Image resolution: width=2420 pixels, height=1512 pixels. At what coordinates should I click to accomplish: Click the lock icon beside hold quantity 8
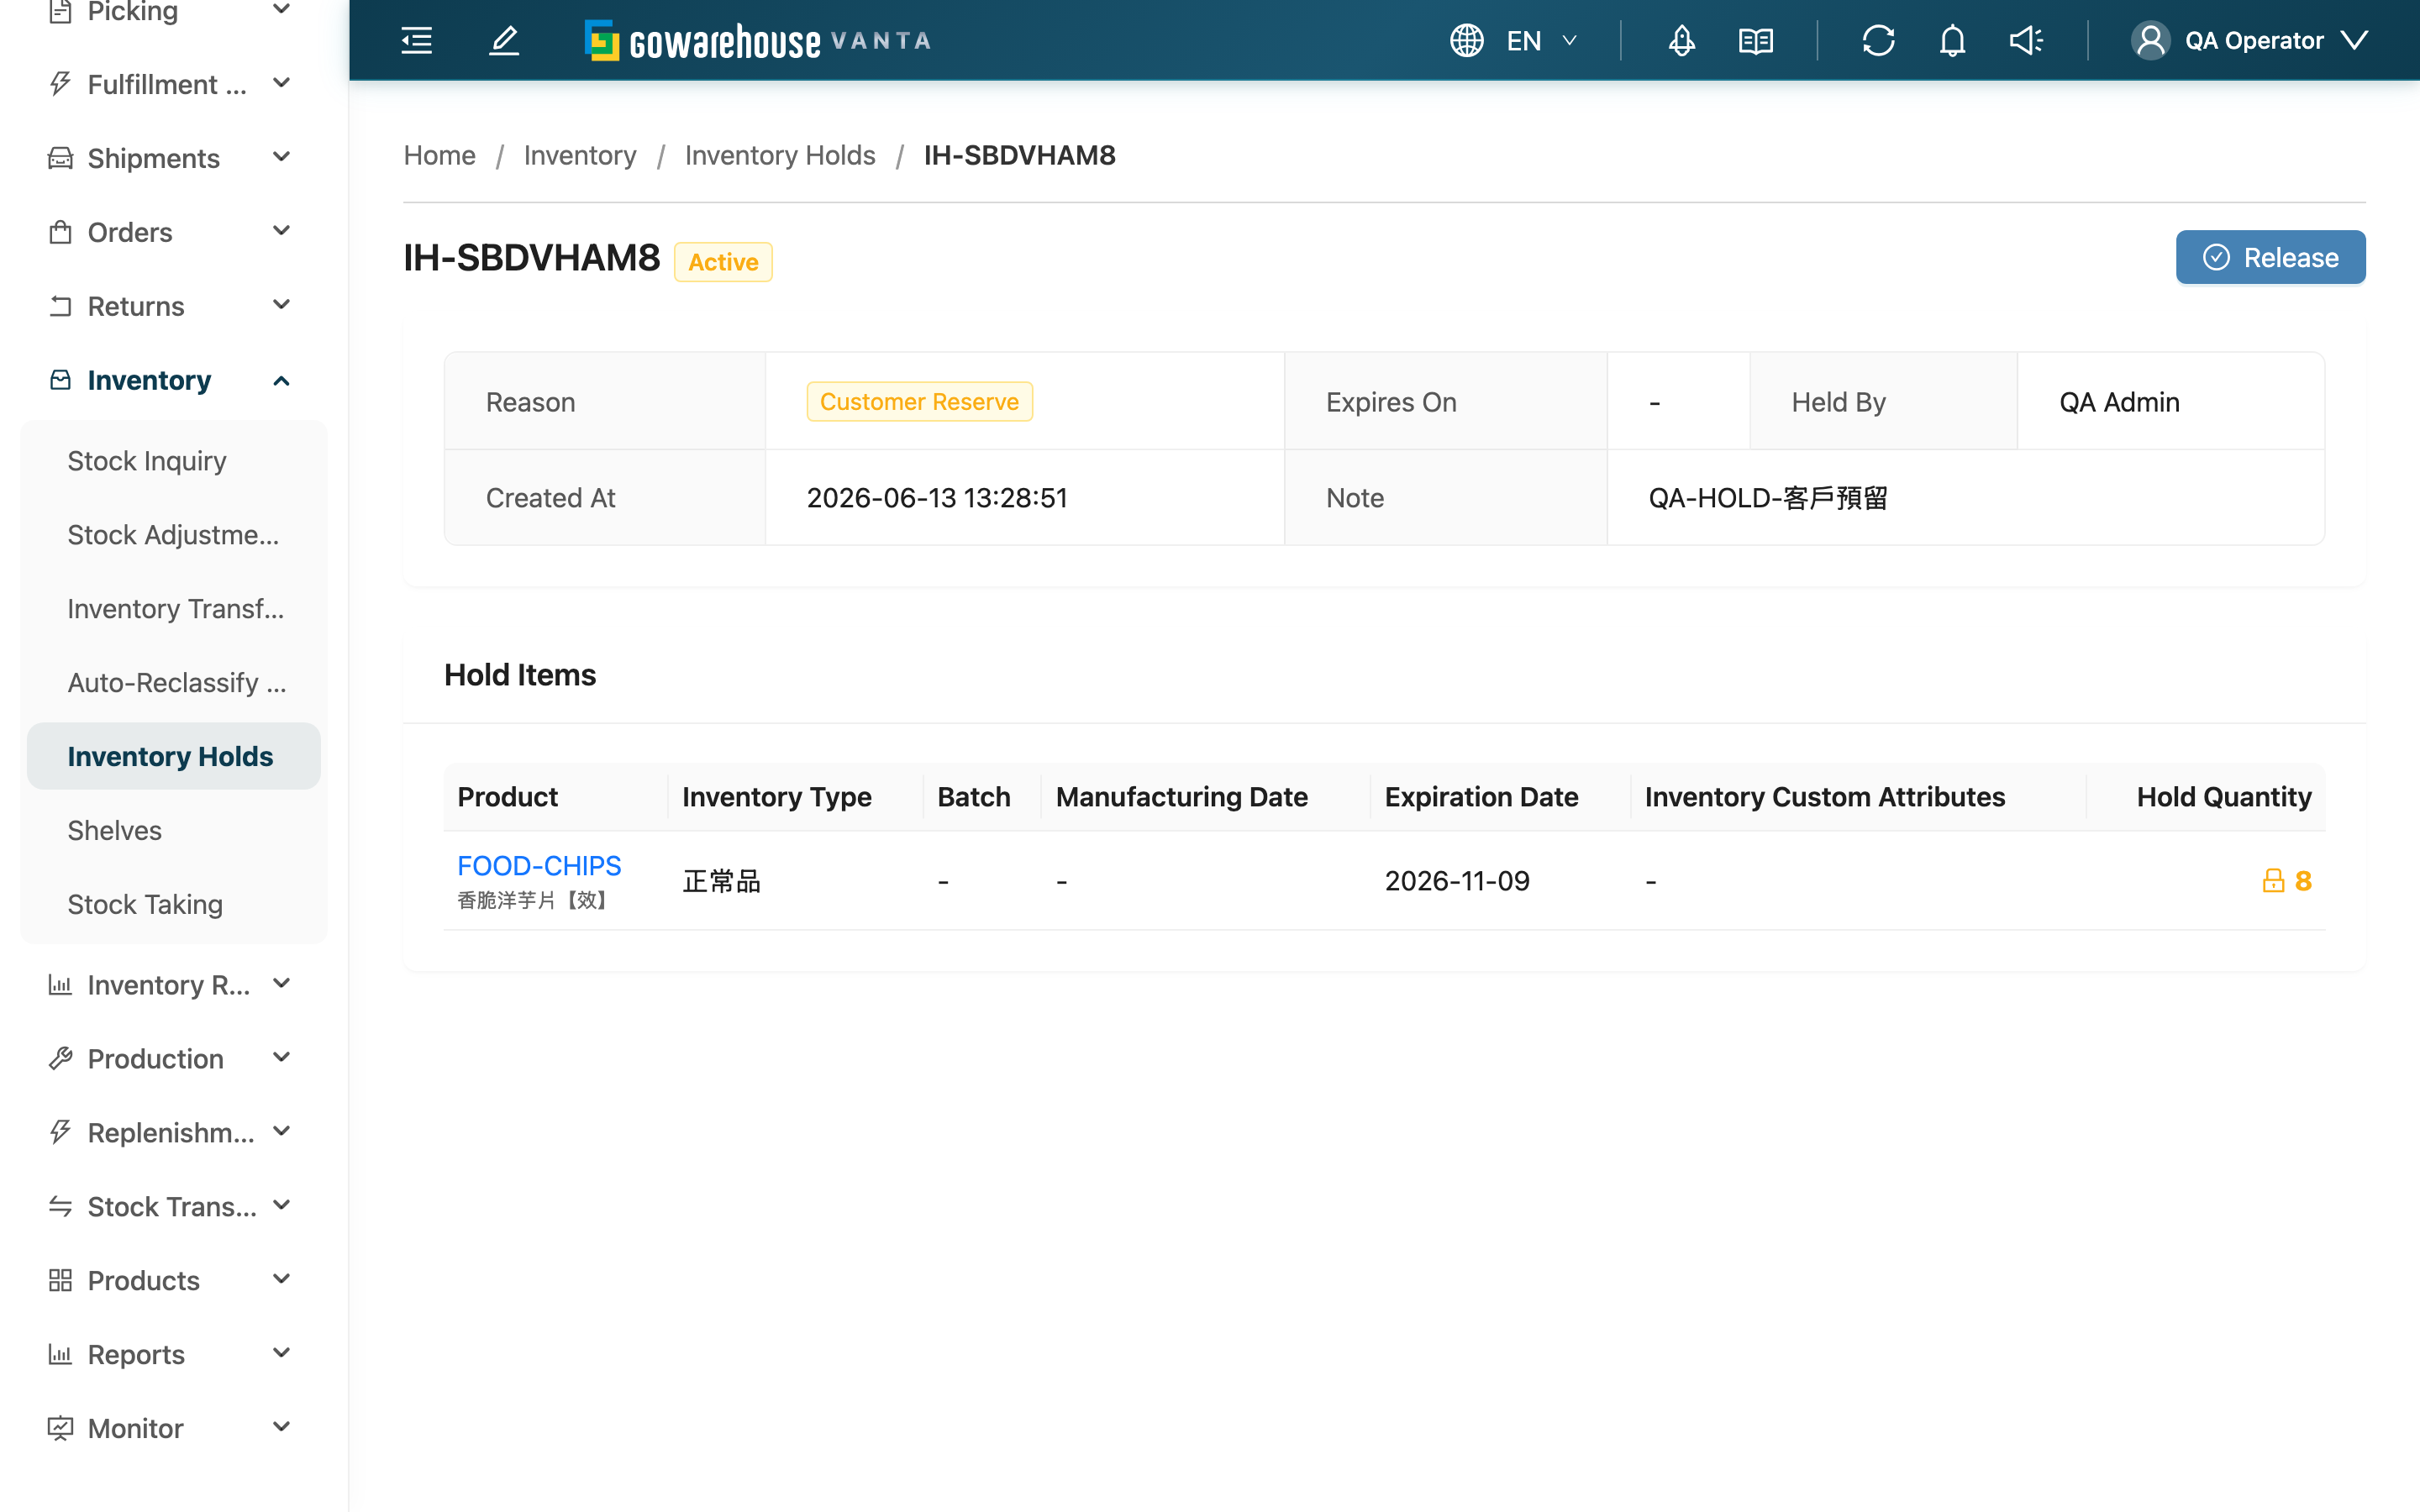click(x=2273, y=880)
